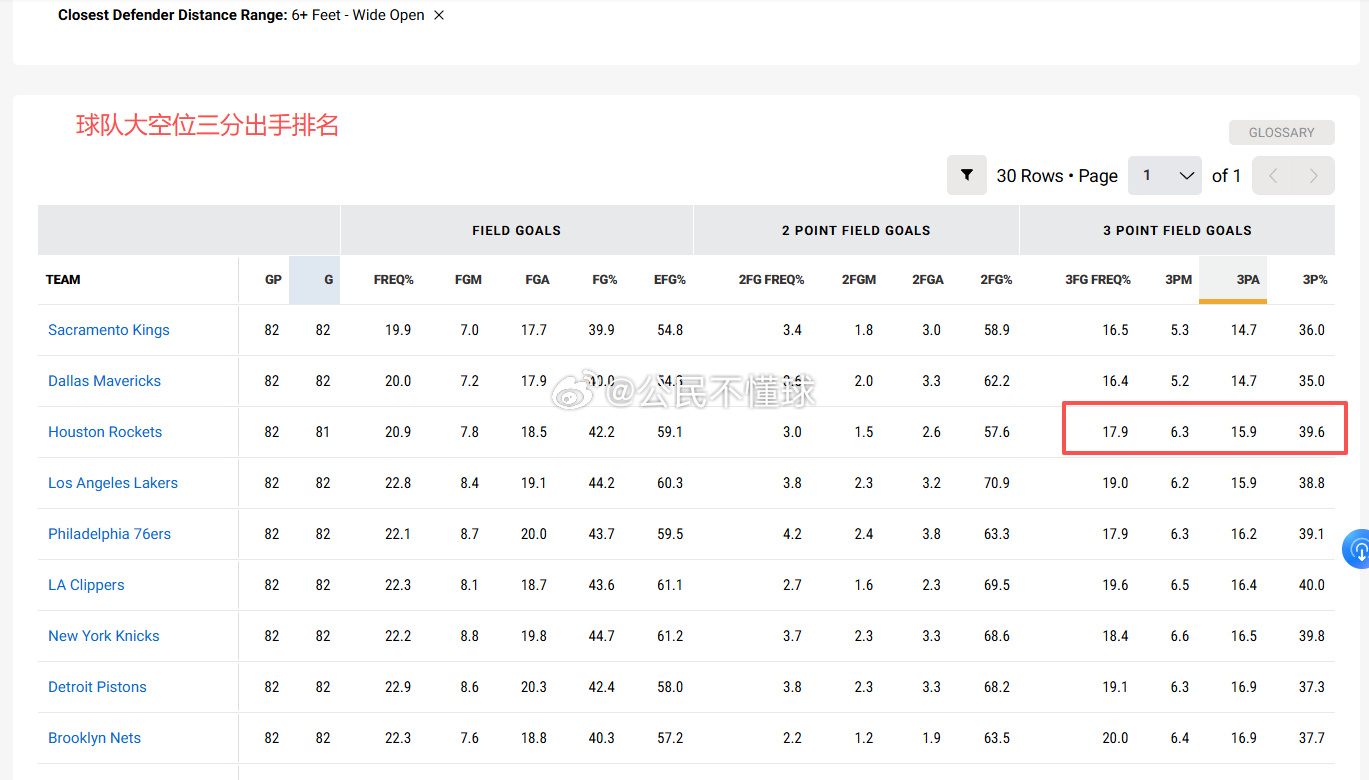Open the New York Knicks team link
This screenshot has height=780, width=1369.
click(104, 636)
